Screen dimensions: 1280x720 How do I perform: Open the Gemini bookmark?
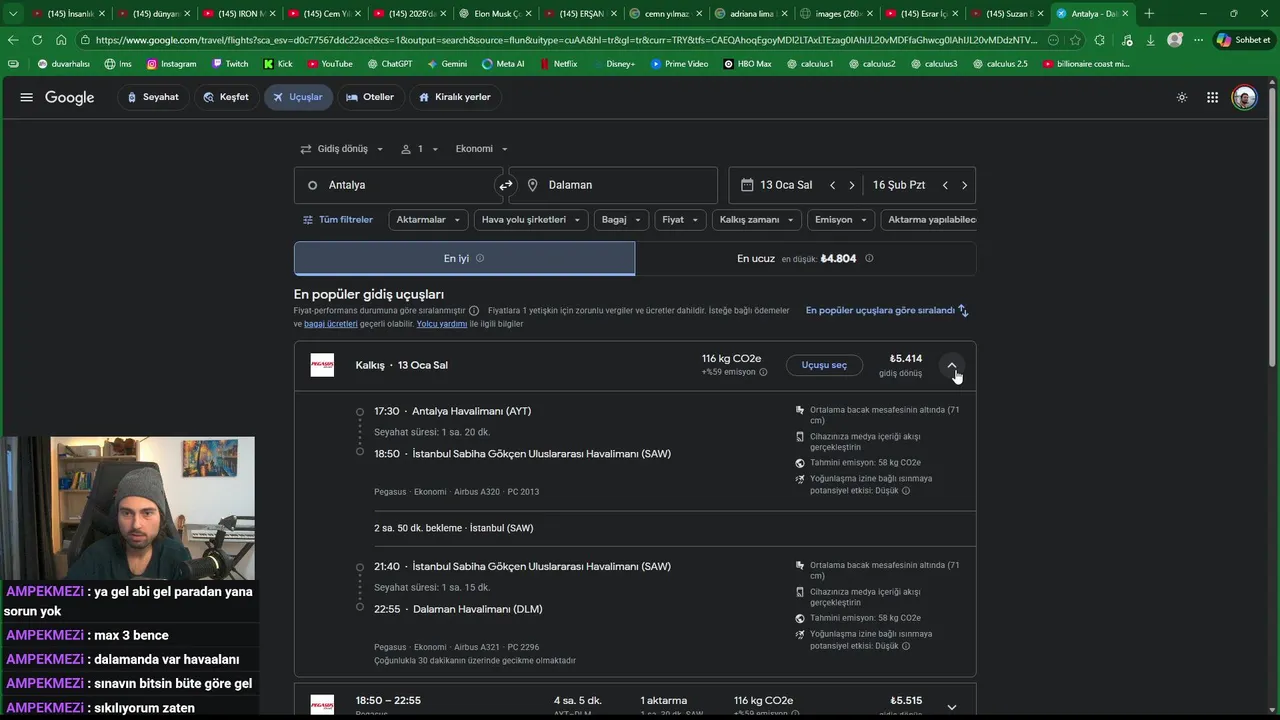point(446,64)
